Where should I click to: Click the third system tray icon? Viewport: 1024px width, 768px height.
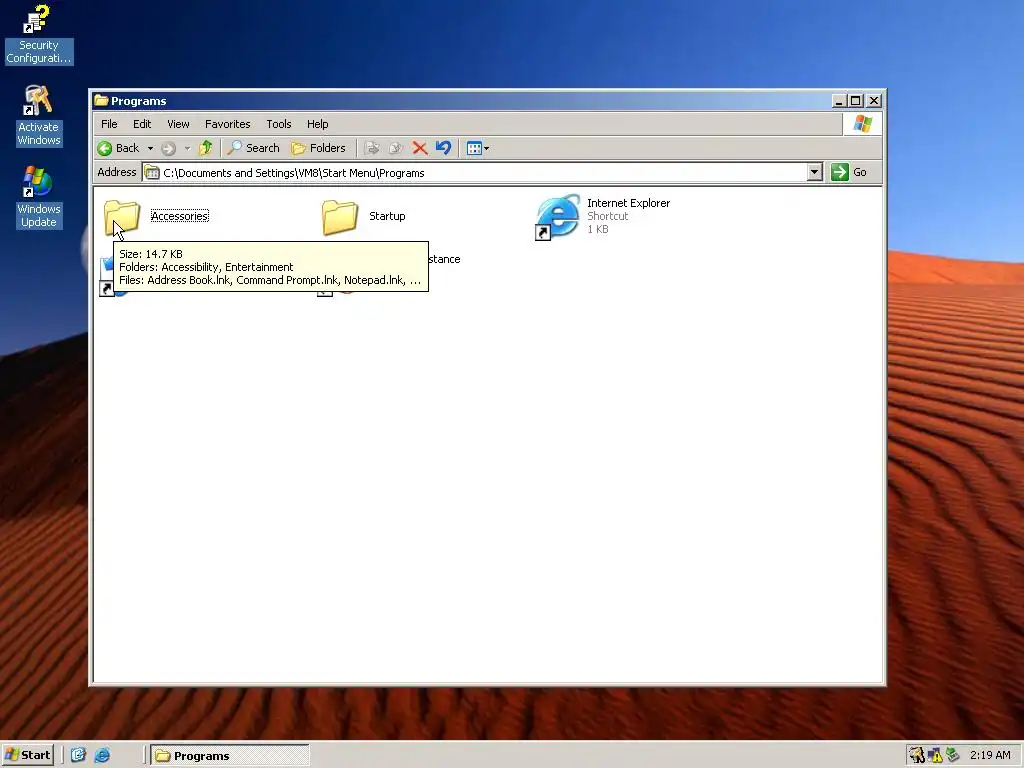pos(953,755)
